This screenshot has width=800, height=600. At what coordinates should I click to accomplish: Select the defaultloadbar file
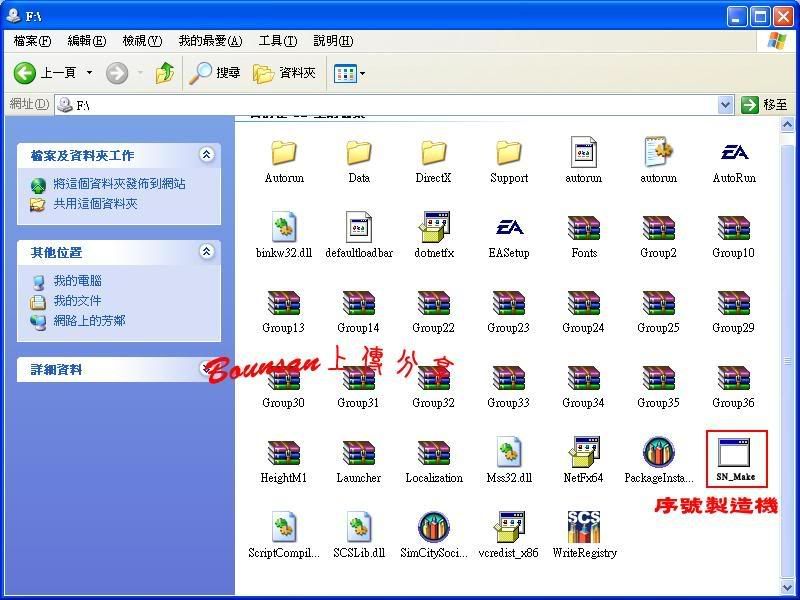click(x=359, y=236)
